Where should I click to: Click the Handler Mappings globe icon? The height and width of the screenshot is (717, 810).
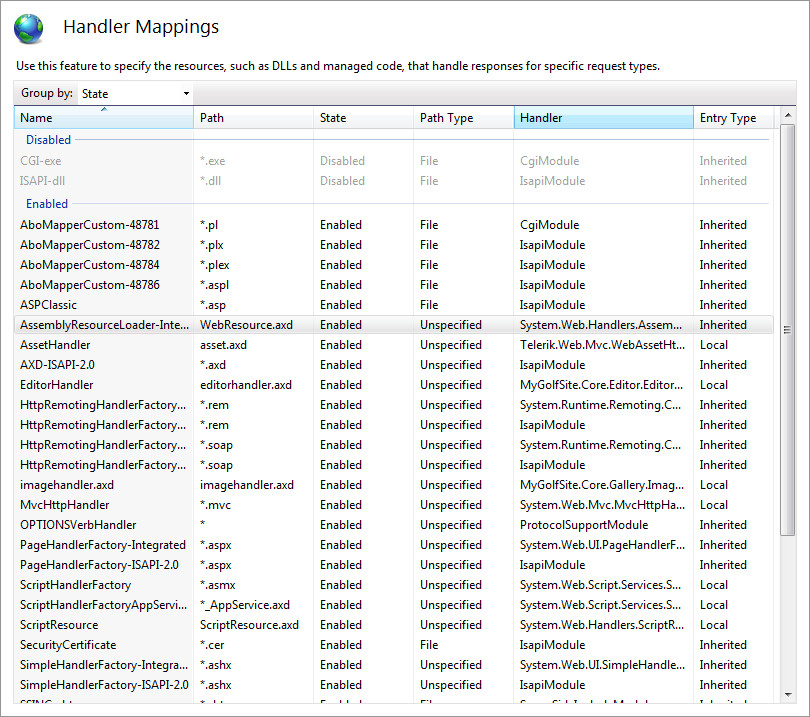[28, 29]
